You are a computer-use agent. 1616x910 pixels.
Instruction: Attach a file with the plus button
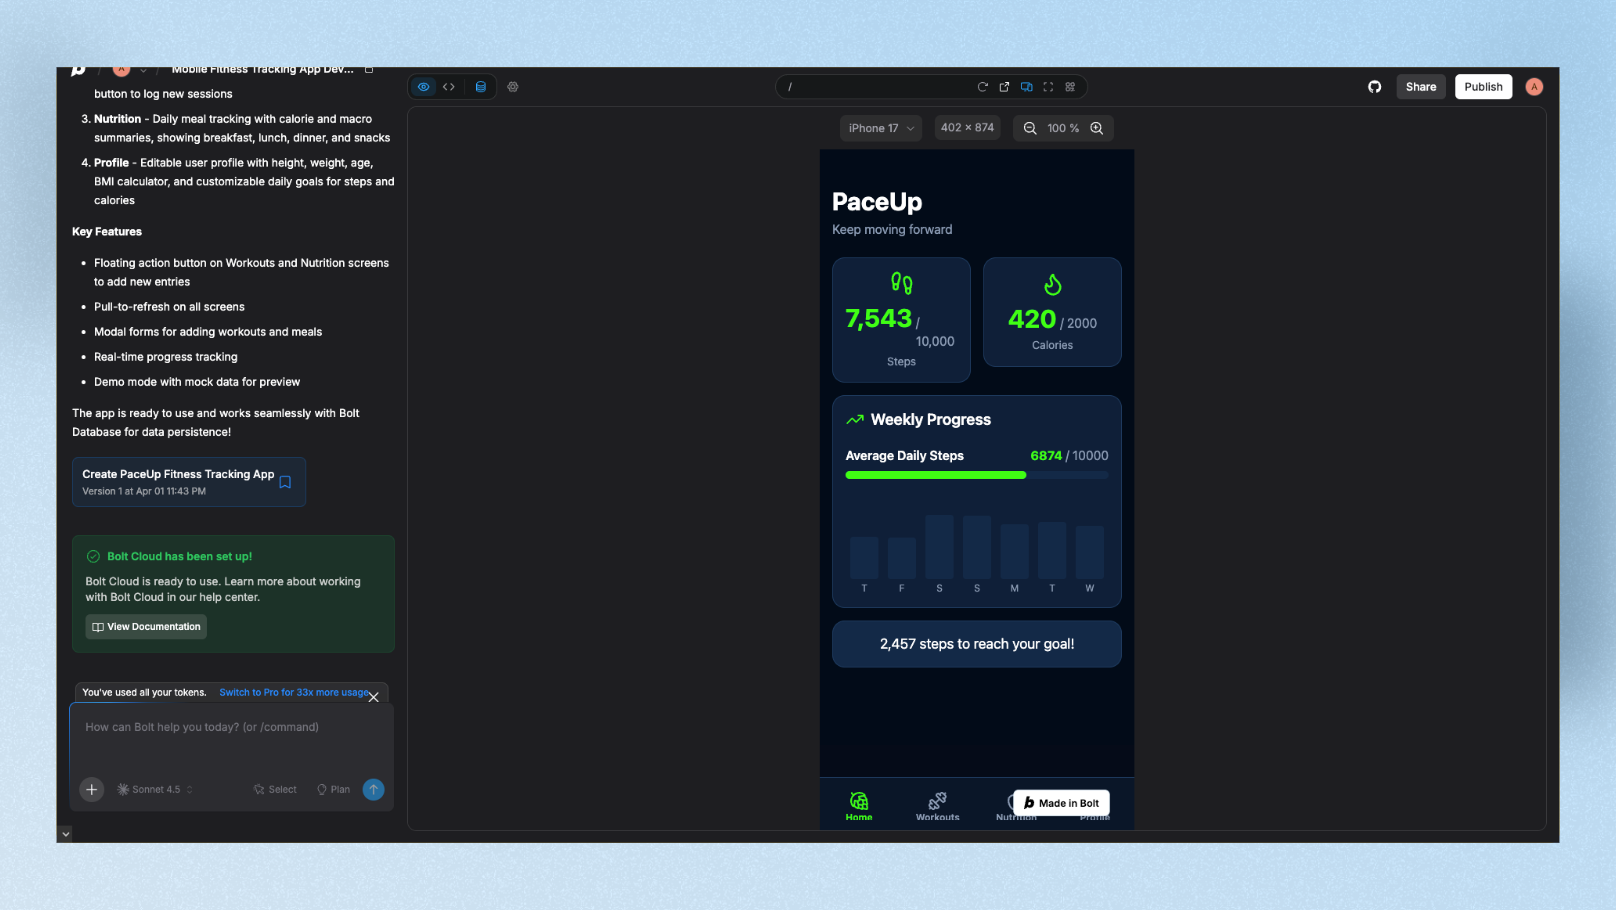[91, 789]
